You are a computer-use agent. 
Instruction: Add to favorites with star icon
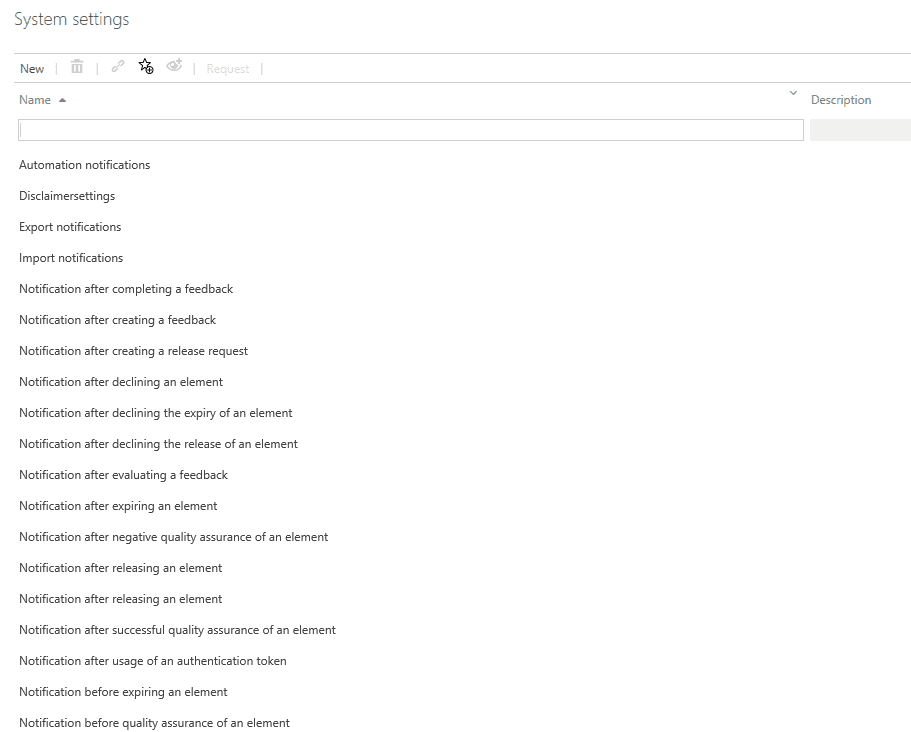[146, 66]
